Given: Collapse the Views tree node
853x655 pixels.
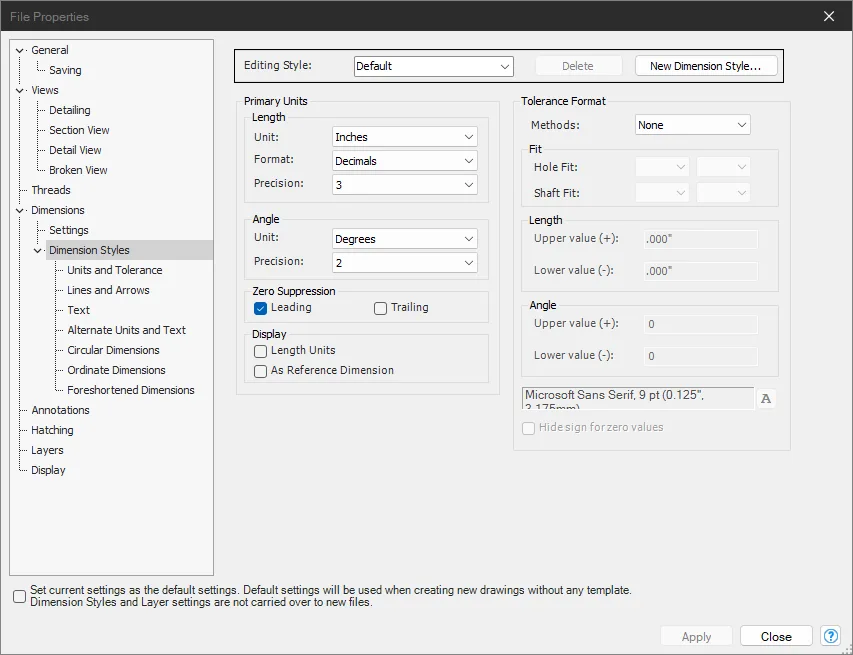Looking at the screenshot, I should (x=20, y=90).
